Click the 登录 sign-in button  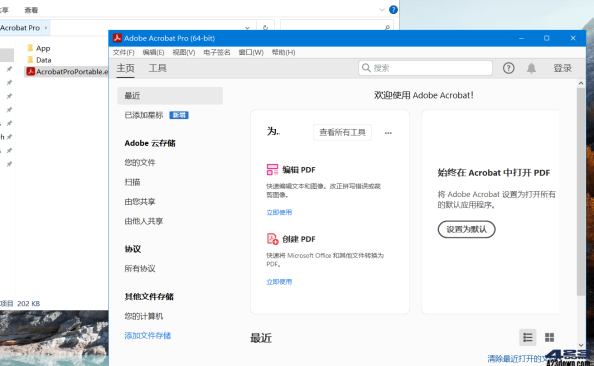point(563,68)
